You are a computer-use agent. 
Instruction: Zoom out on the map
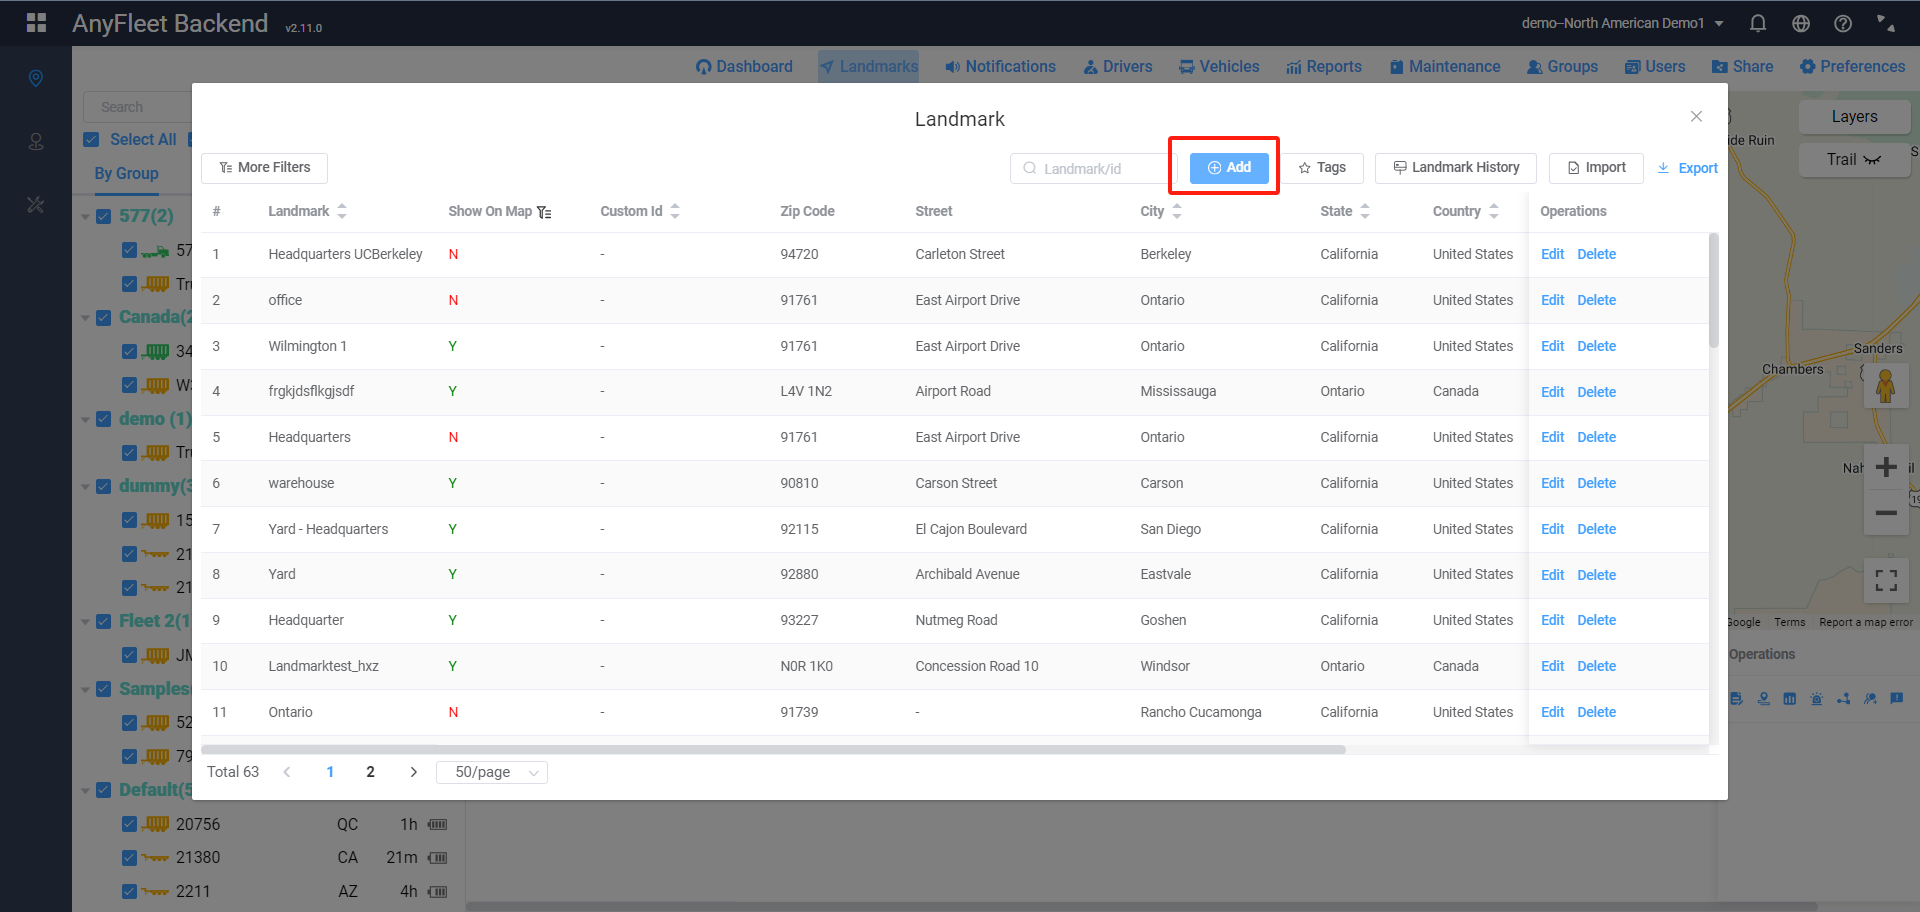(x=1886, y=513)
